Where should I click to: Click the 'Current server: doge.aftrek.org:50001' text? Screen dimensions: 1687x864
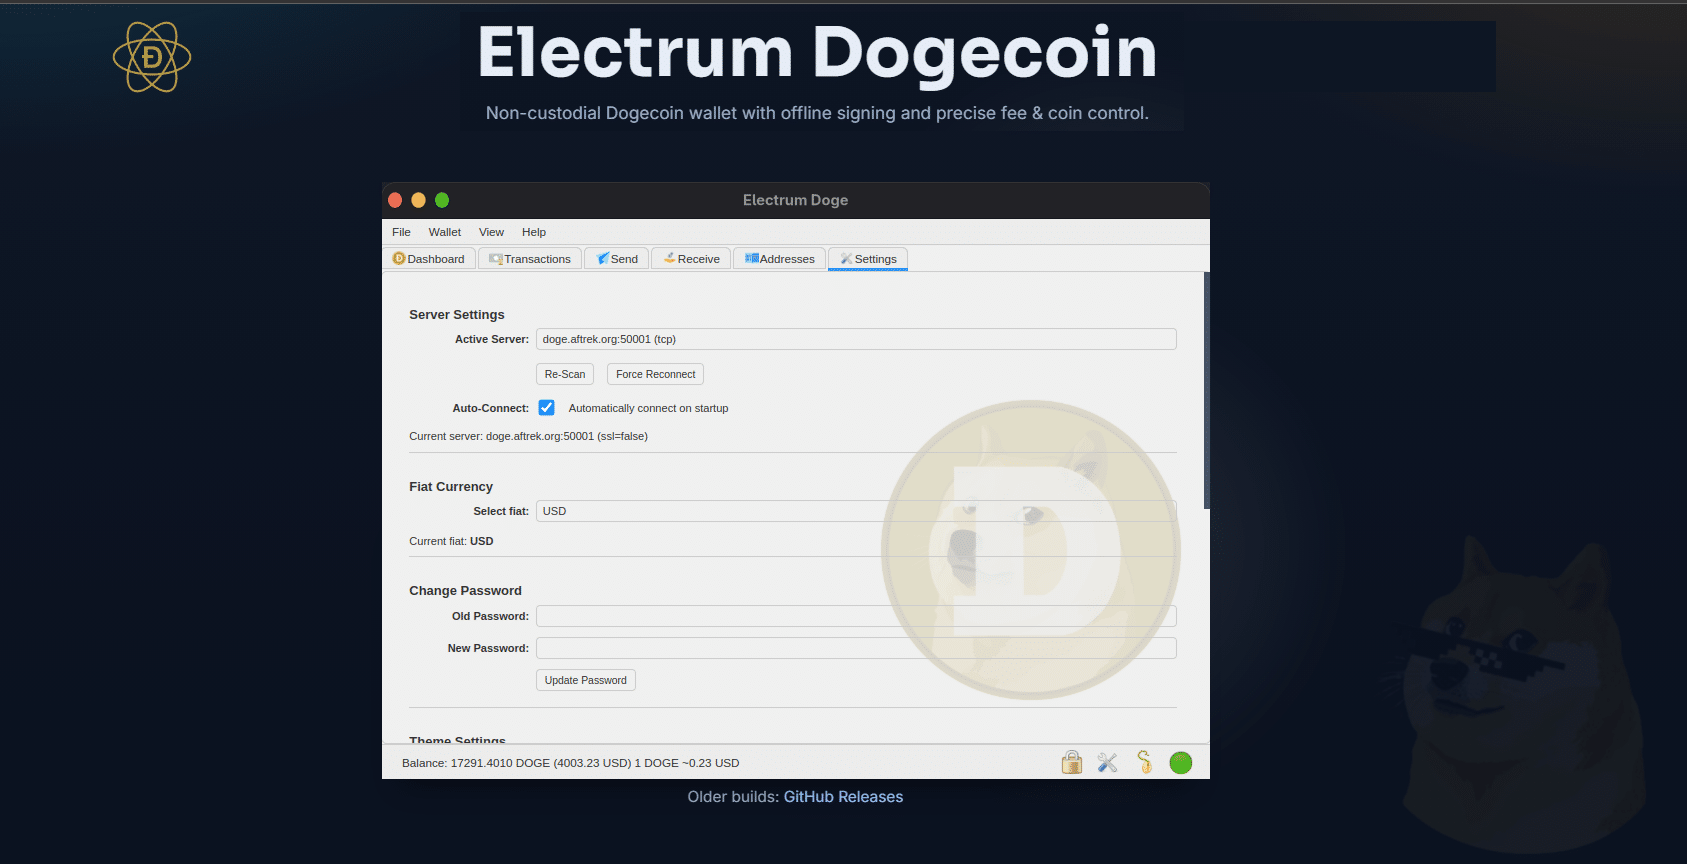coord(528,436)
